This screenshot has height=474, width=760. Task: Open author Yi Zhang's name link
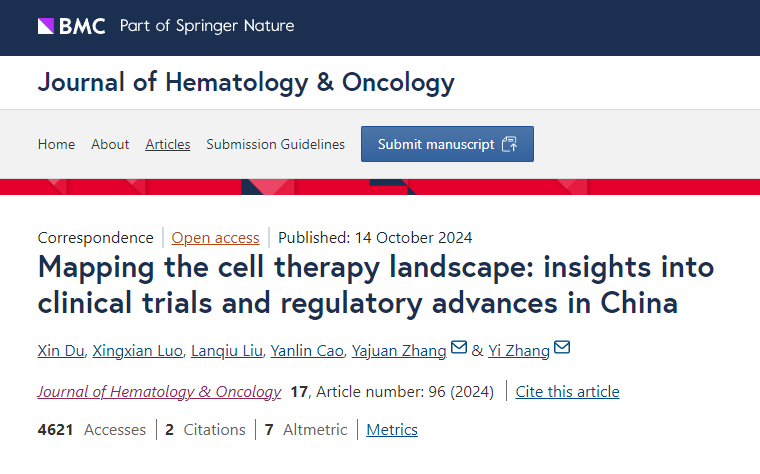[519, 349]
